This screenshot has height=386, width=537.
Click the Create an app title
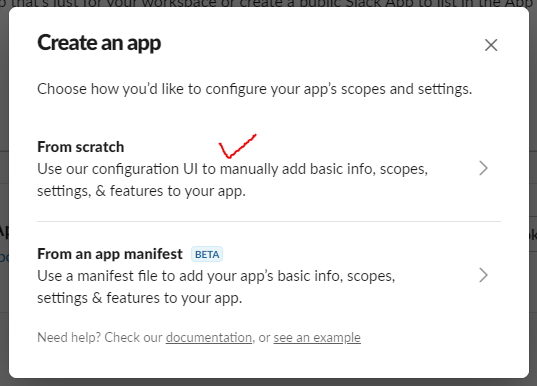99,43
